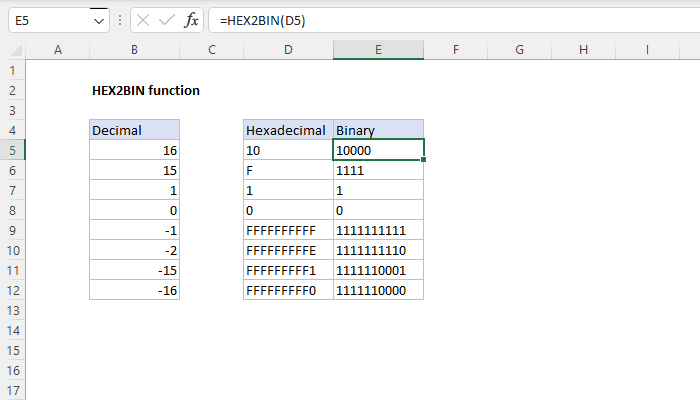Click the Select All corner triangle
This screenshot has height=400, width=700.
[16, 50]
